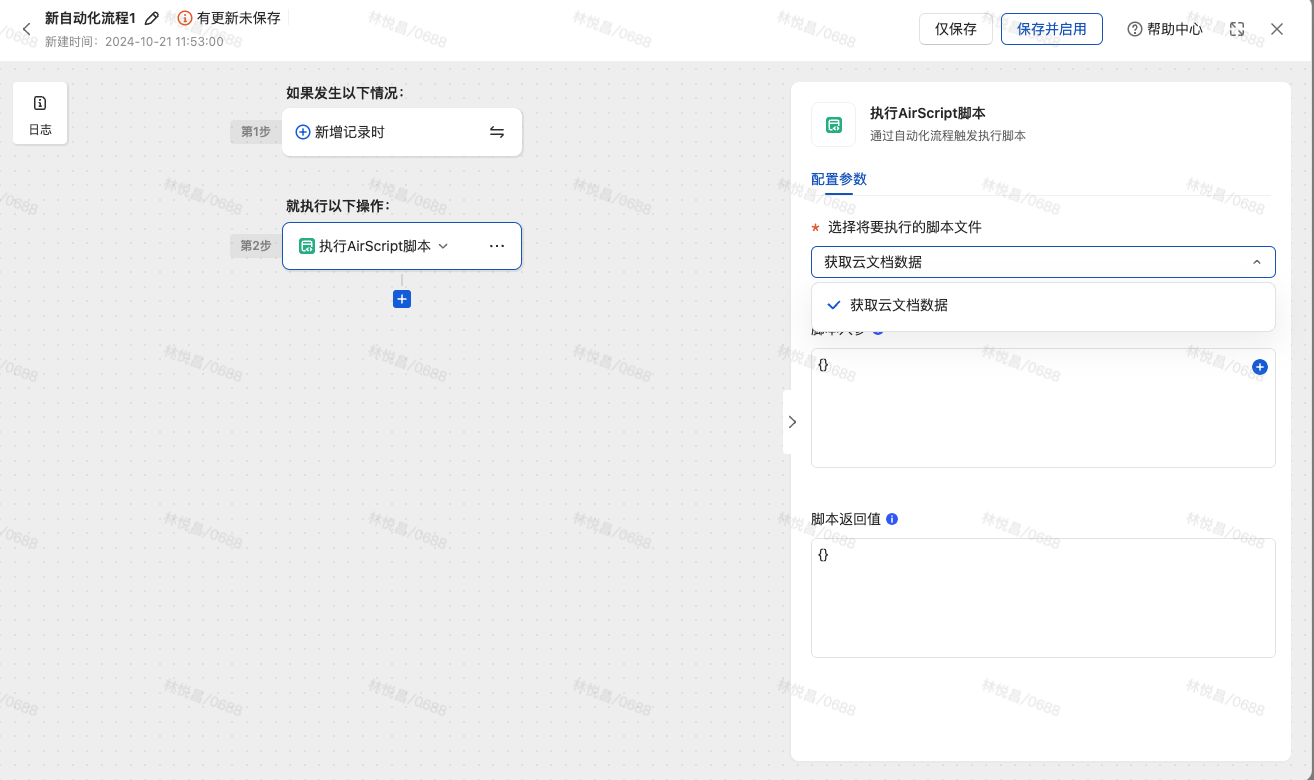
Task: Click the unsaved changes warning icon
Action: coord(185,18)
